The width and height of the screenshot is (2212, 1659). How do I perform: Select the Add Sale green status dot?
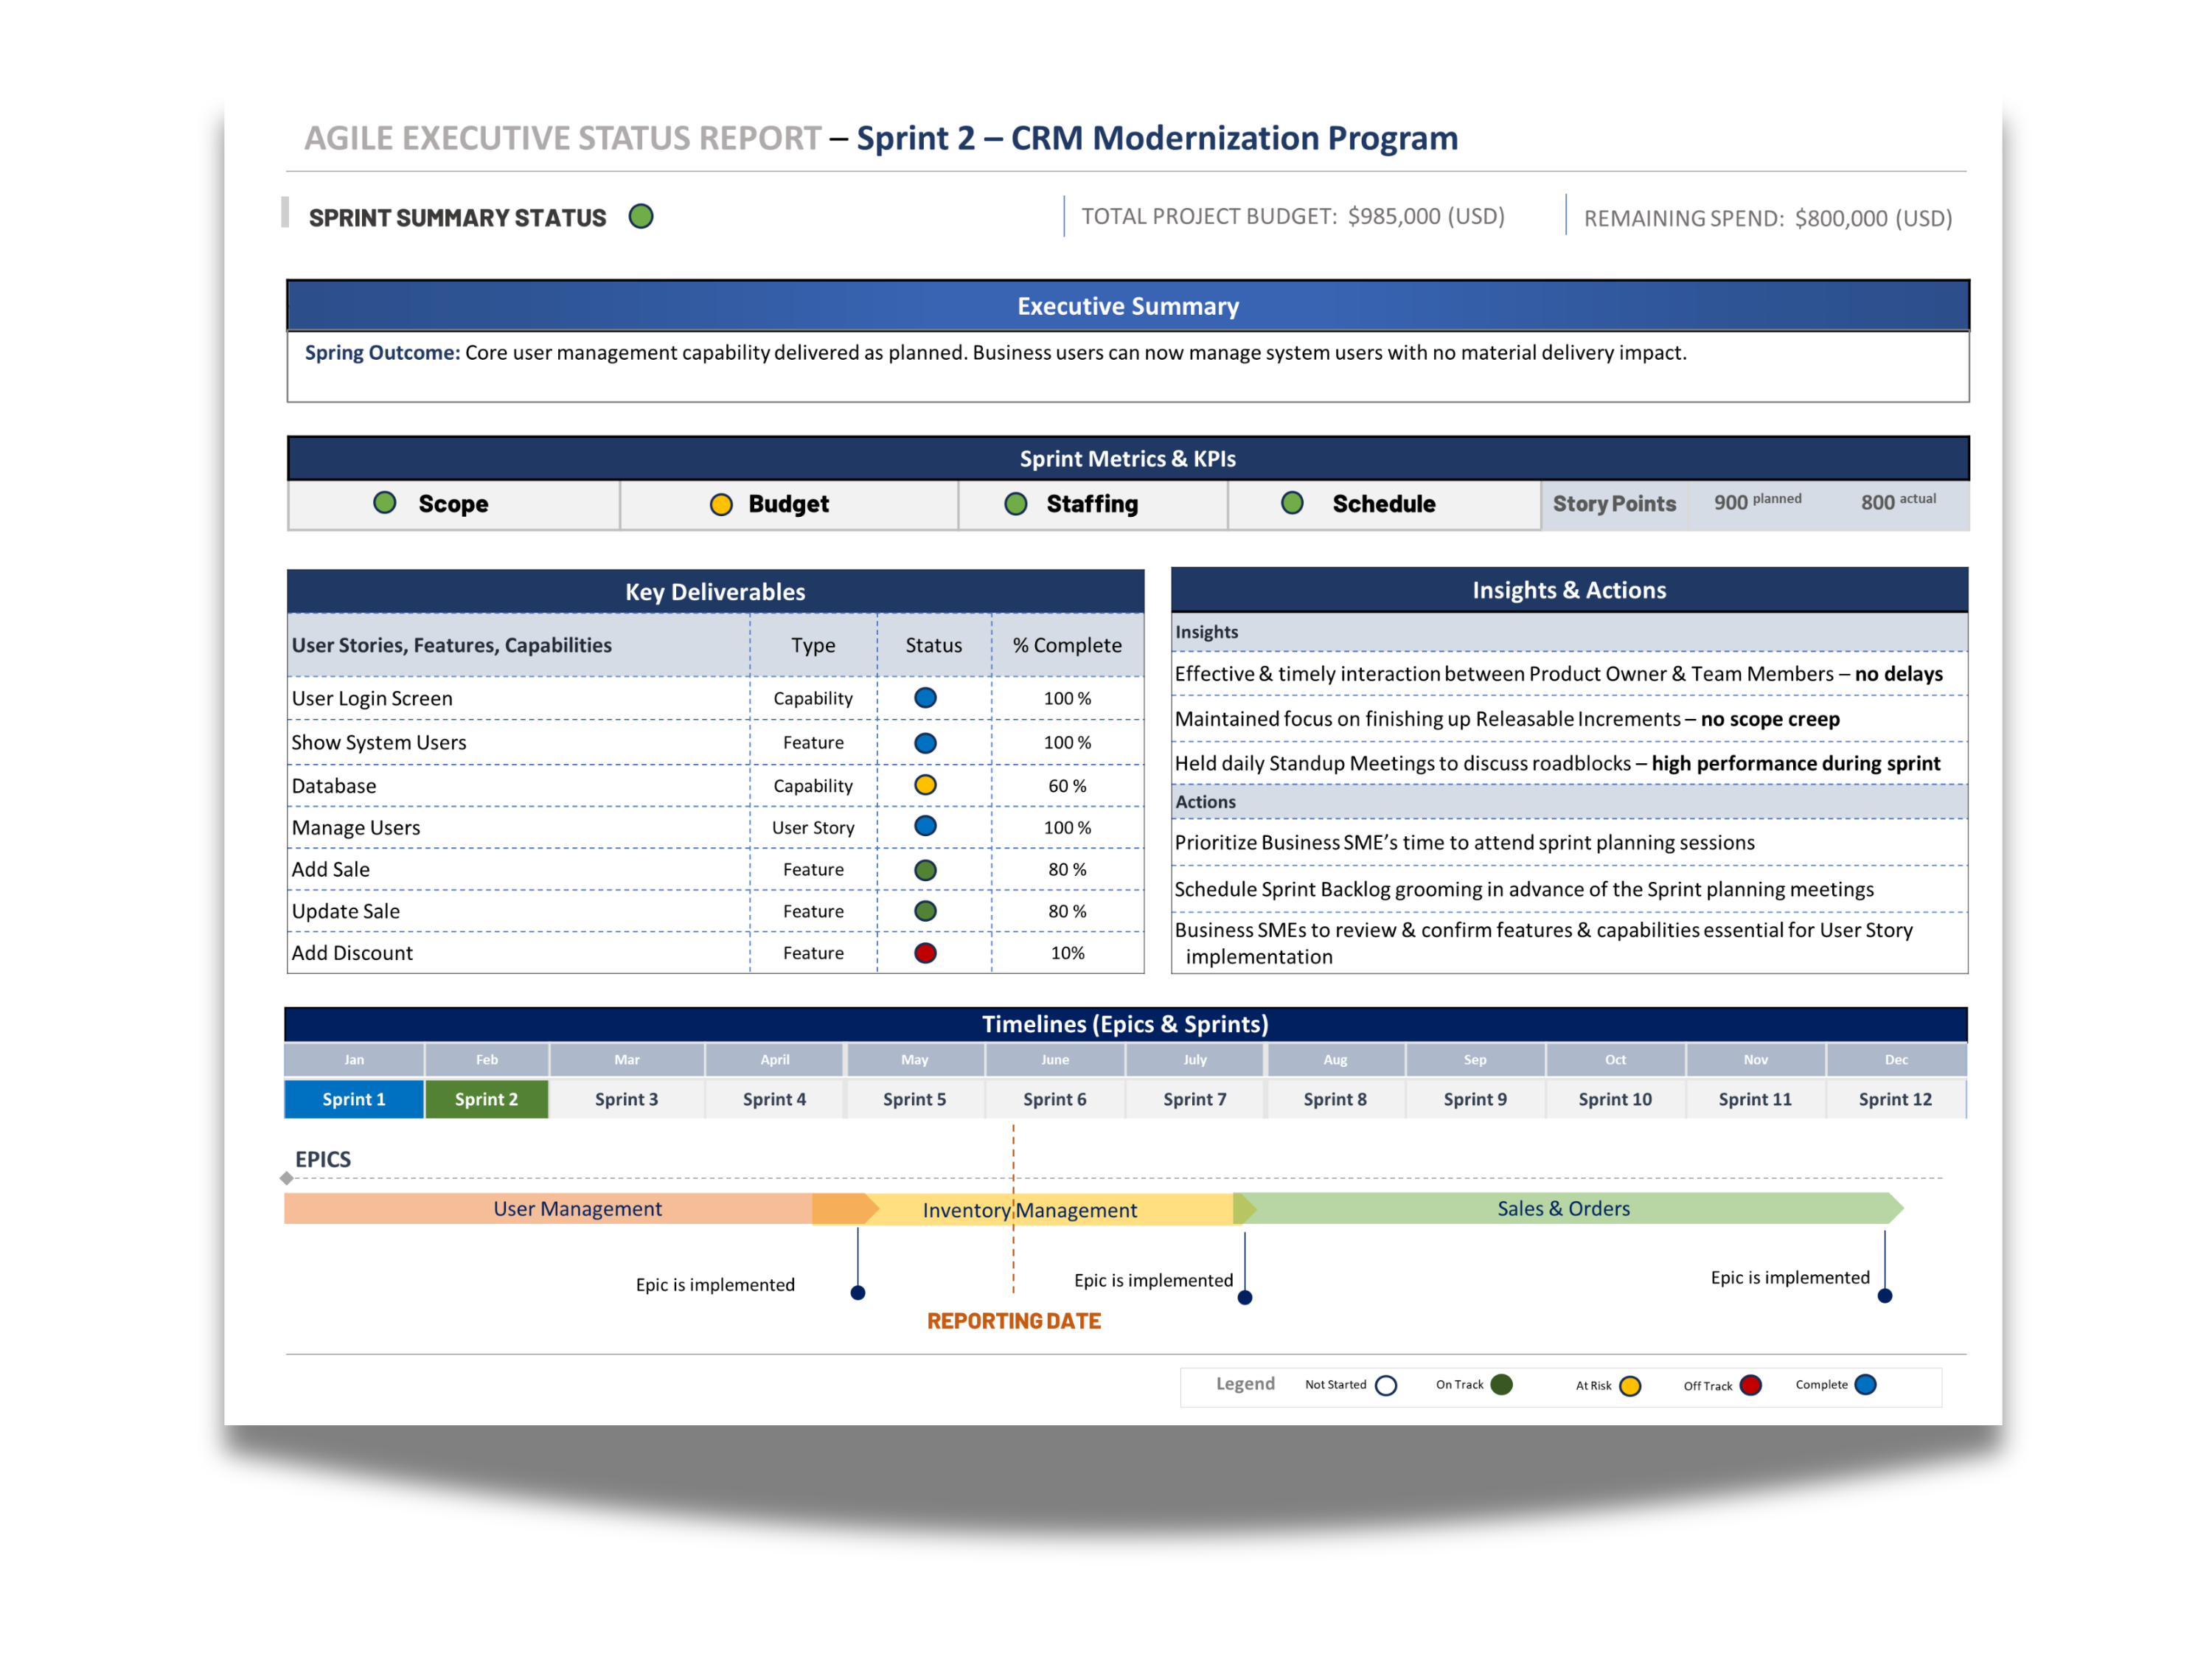point(926,870)
